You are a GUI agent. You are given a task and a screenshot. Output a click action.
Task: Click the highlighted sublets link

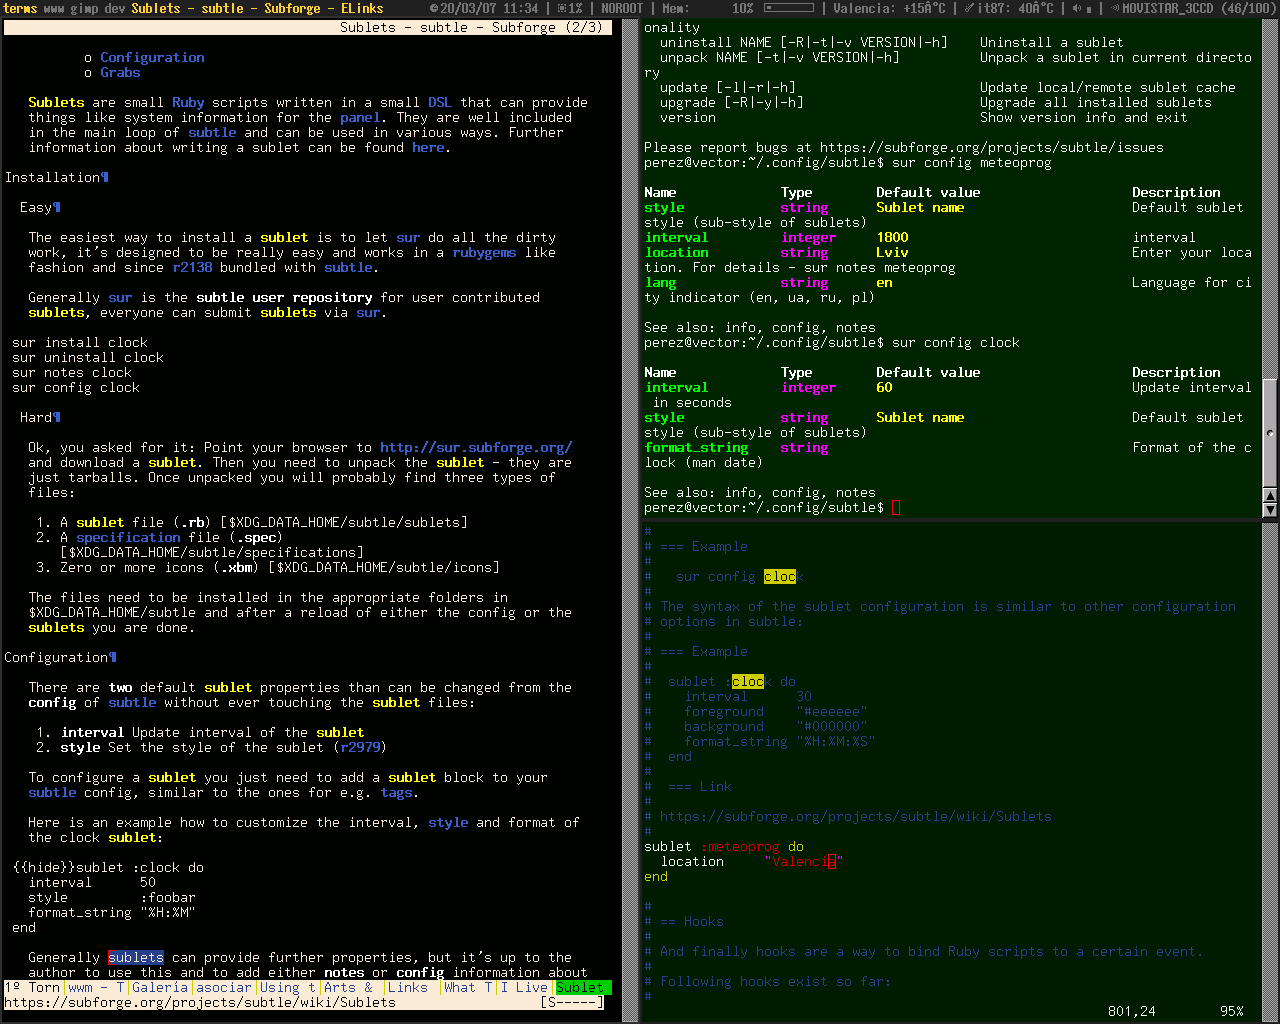tap(136, 957)
